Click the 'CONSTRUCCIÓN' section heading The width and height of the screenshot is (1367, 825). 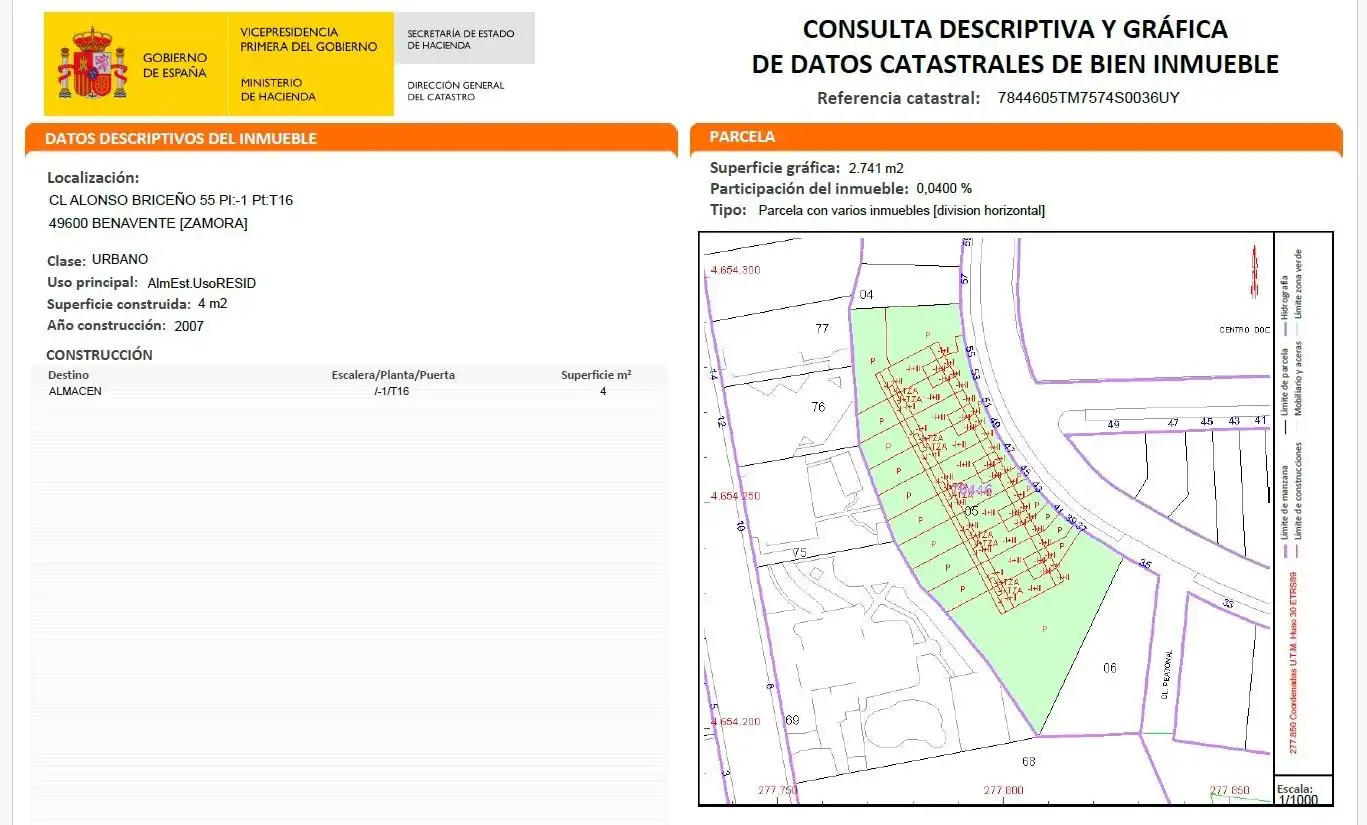point(99,355)
